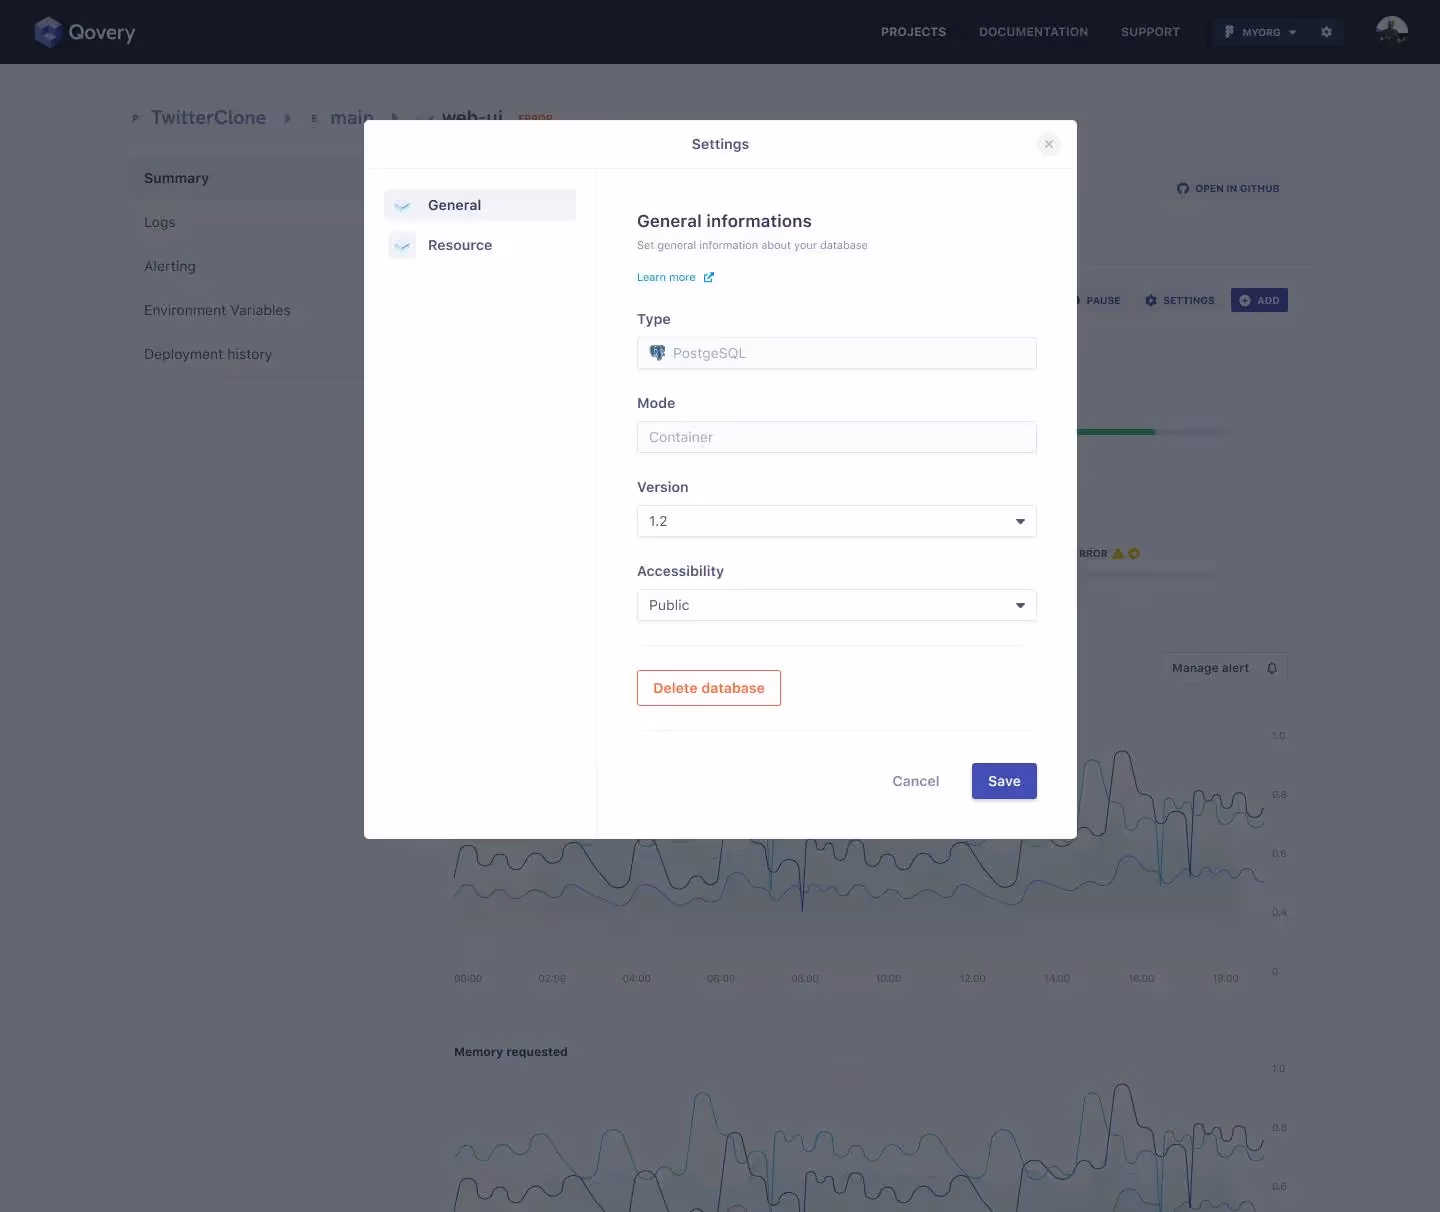
Task: Click the Save button
Action: pos(1003,781)
